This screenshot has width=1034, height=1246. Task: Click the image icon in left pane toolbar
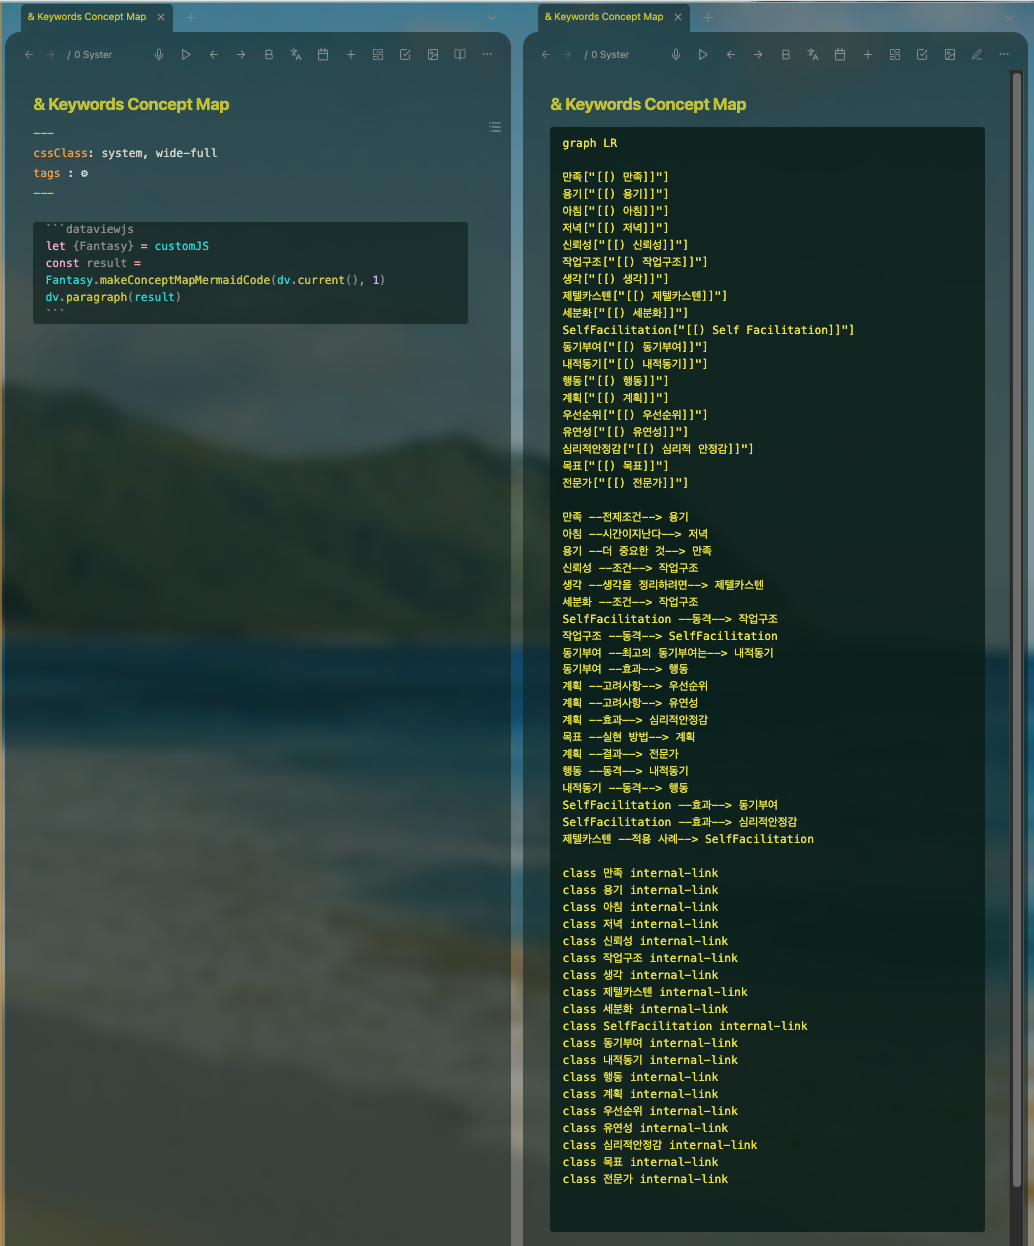click(x=433, y=55)
